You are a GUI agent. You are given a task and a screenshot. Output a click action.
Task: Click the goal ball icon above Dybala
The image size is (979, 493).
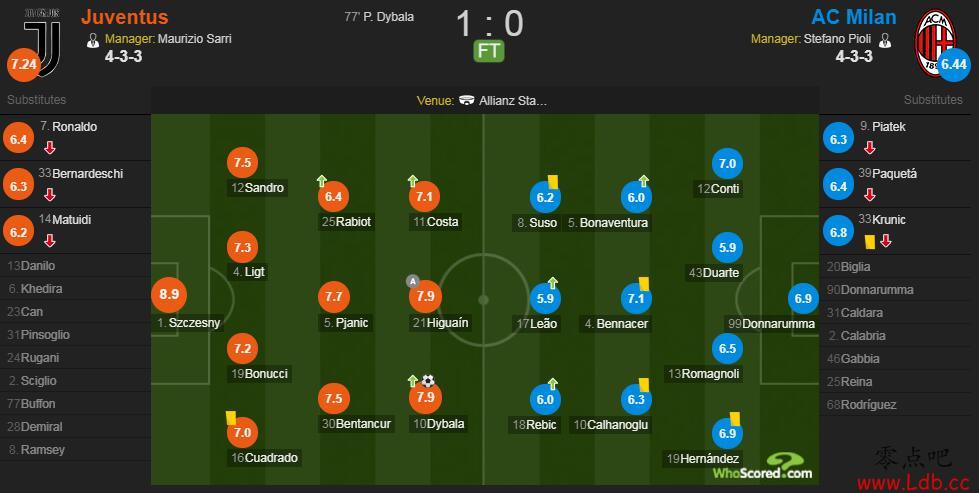pos(428,381)
